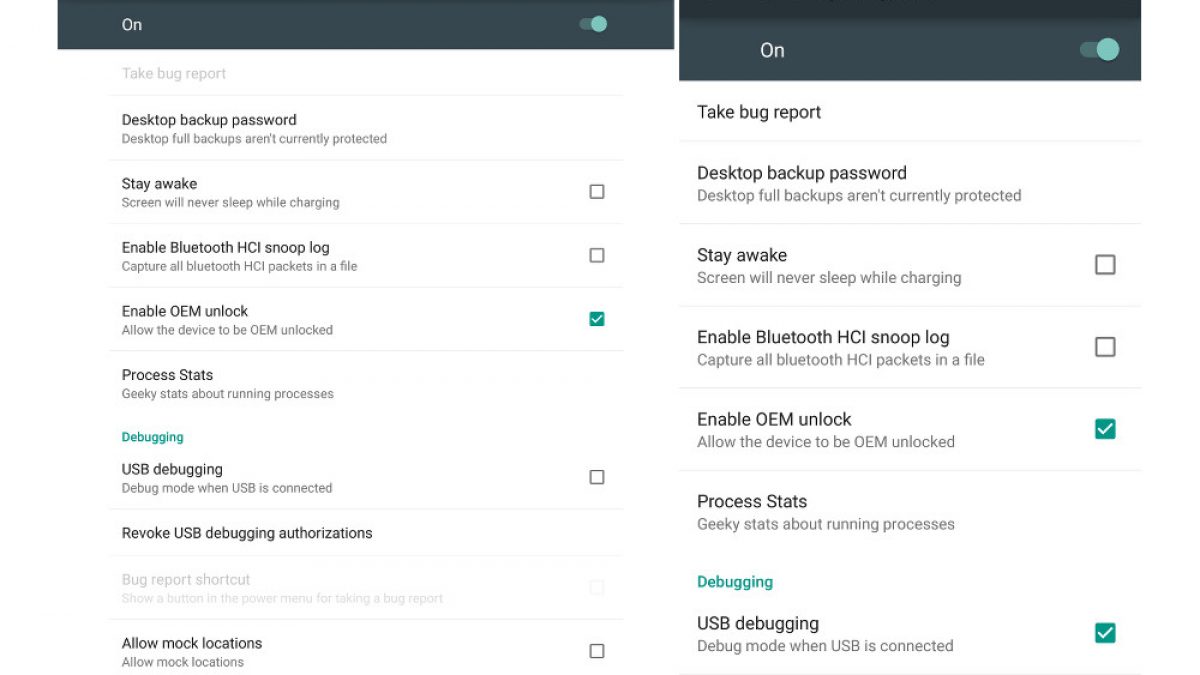Enable the unchecked USB debugging checkbox
Screen dimensions: 1200x675
point(597,478)
